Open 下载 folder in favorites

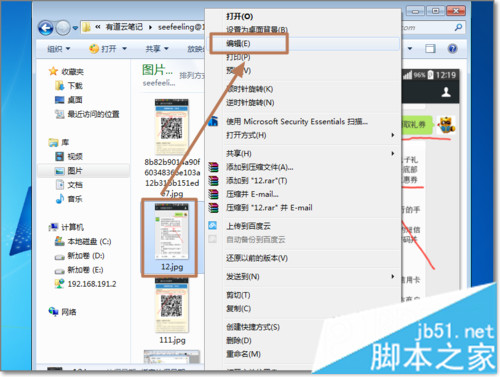coord(69,86)
